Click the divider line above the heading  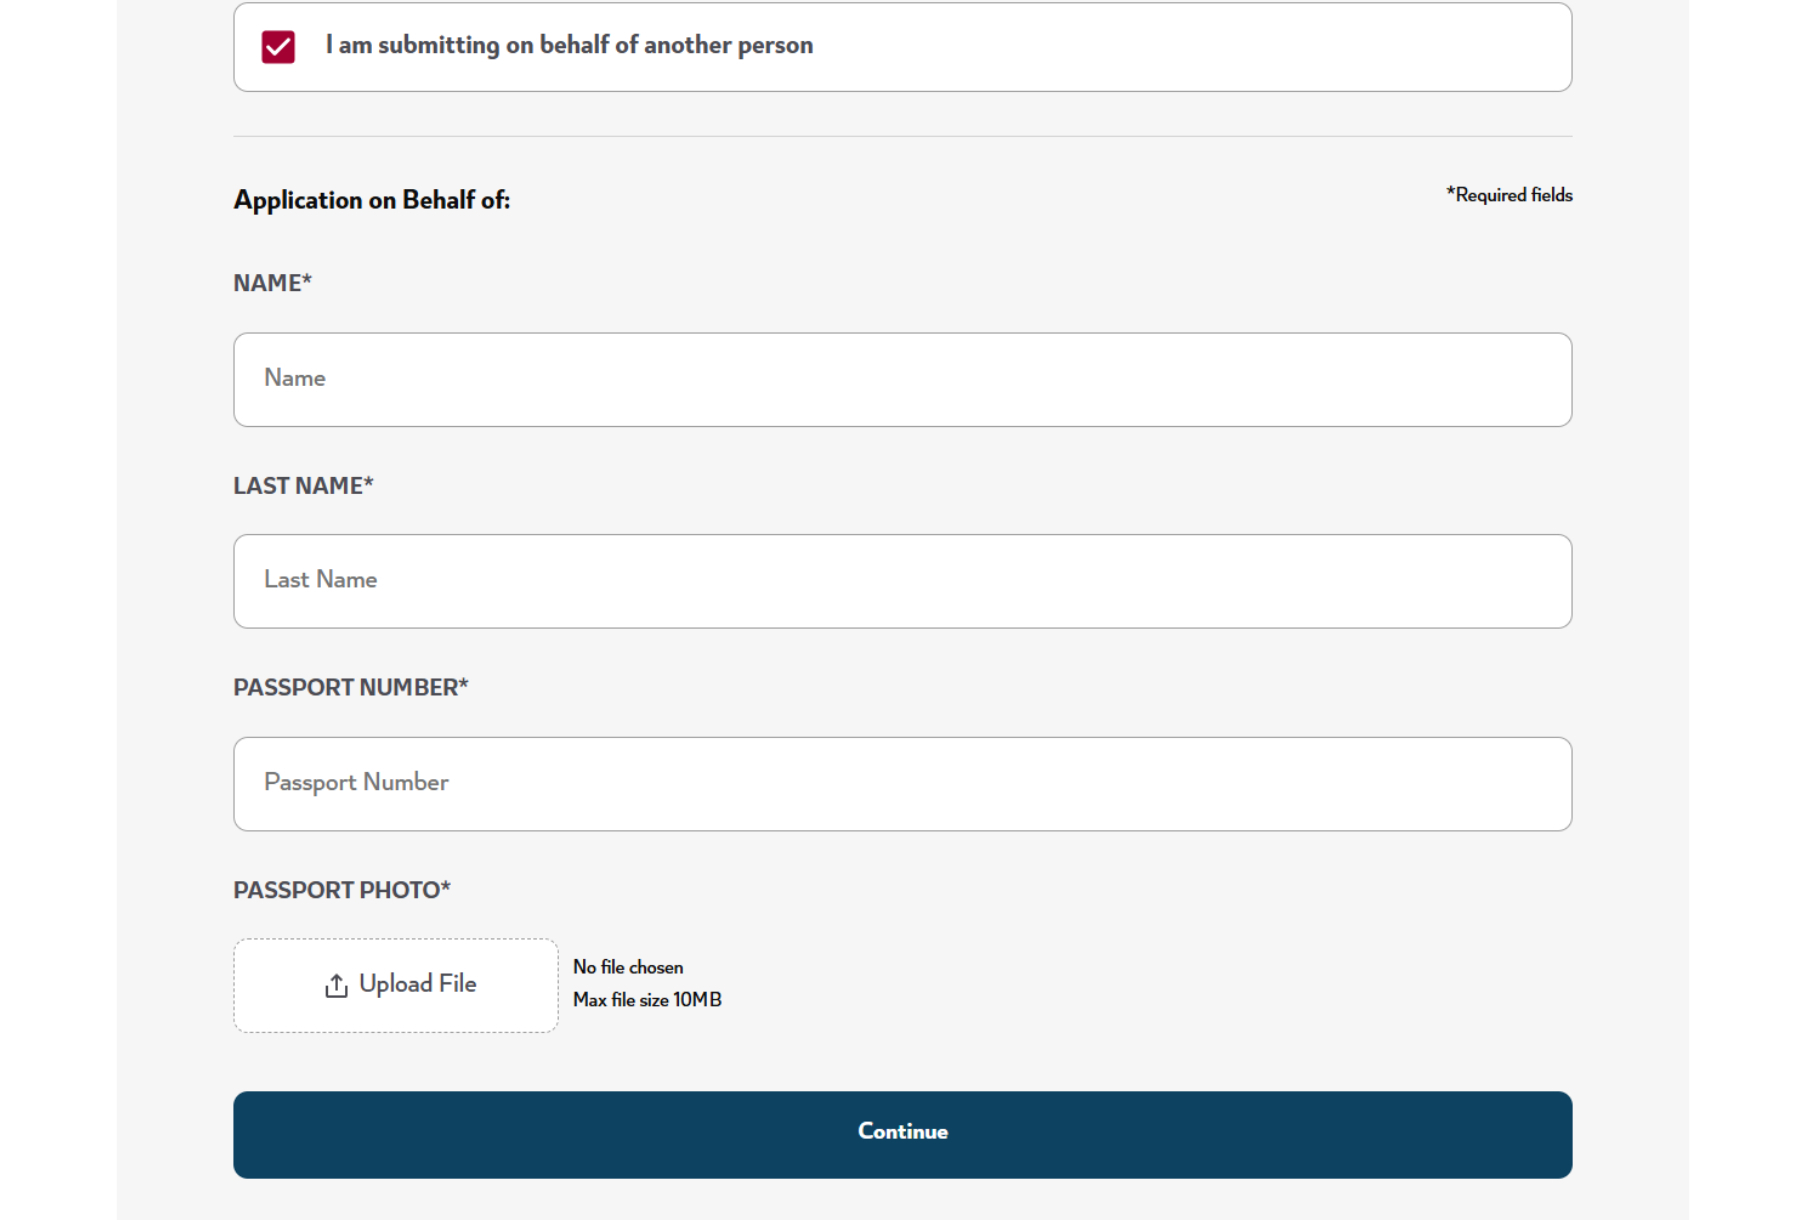point(902,136)
